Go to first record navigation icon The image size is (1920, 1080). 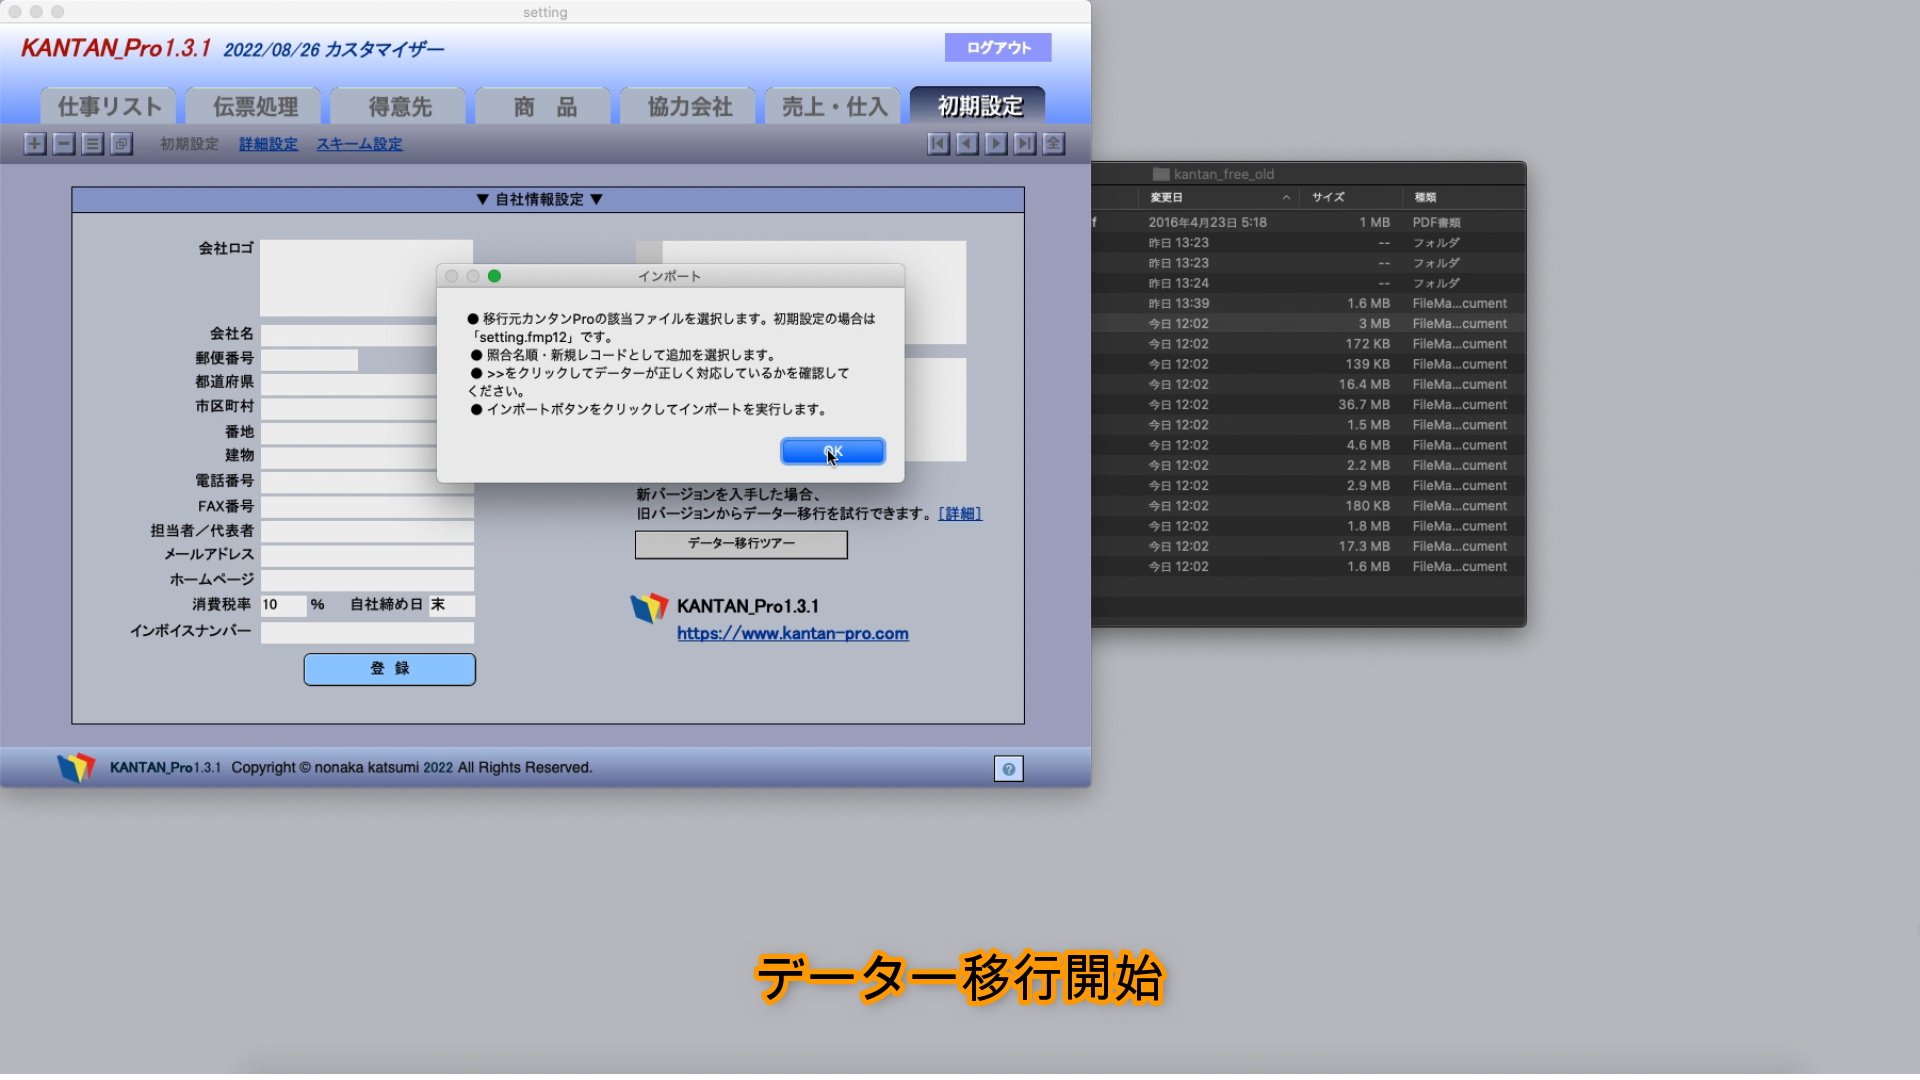coord(938,144)
